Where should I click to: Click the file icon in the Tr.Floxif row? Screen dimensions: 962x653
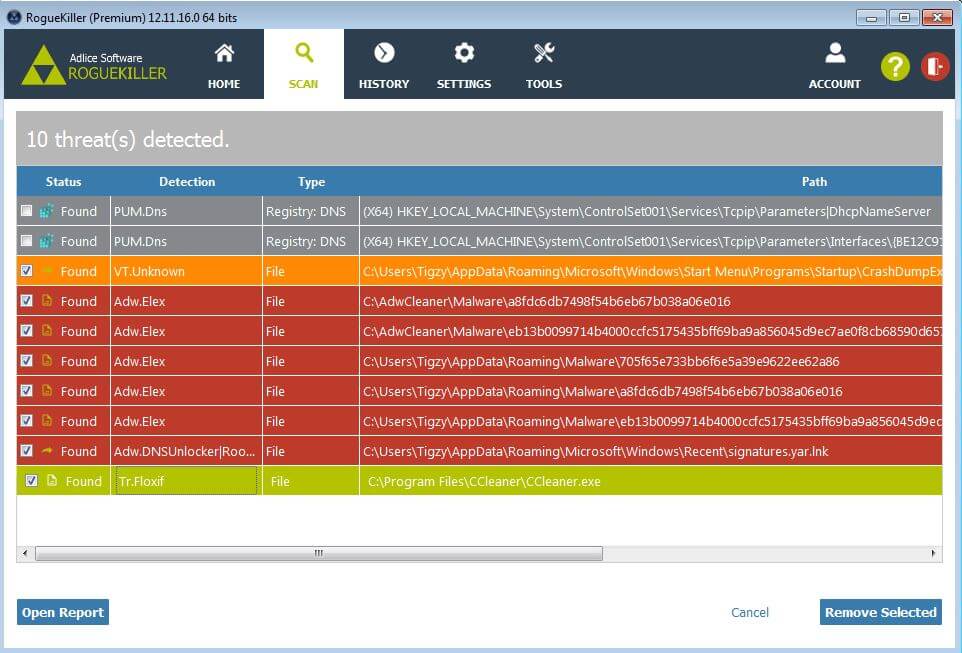click(x=52, y=481)
